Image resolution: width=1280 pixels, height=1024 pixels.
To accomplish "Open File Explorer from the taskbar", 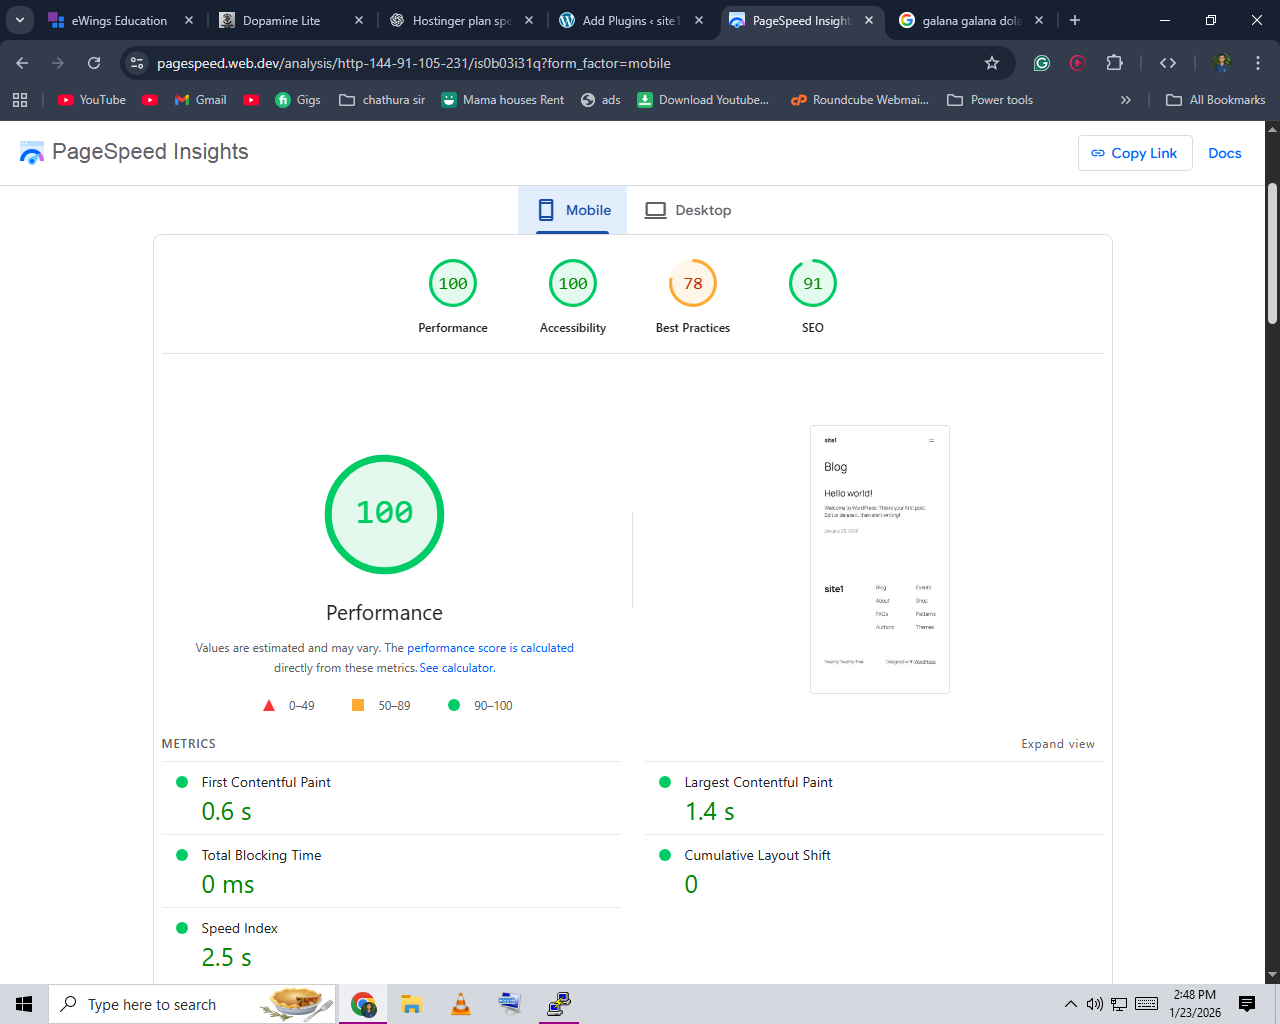I will 411,1004.
